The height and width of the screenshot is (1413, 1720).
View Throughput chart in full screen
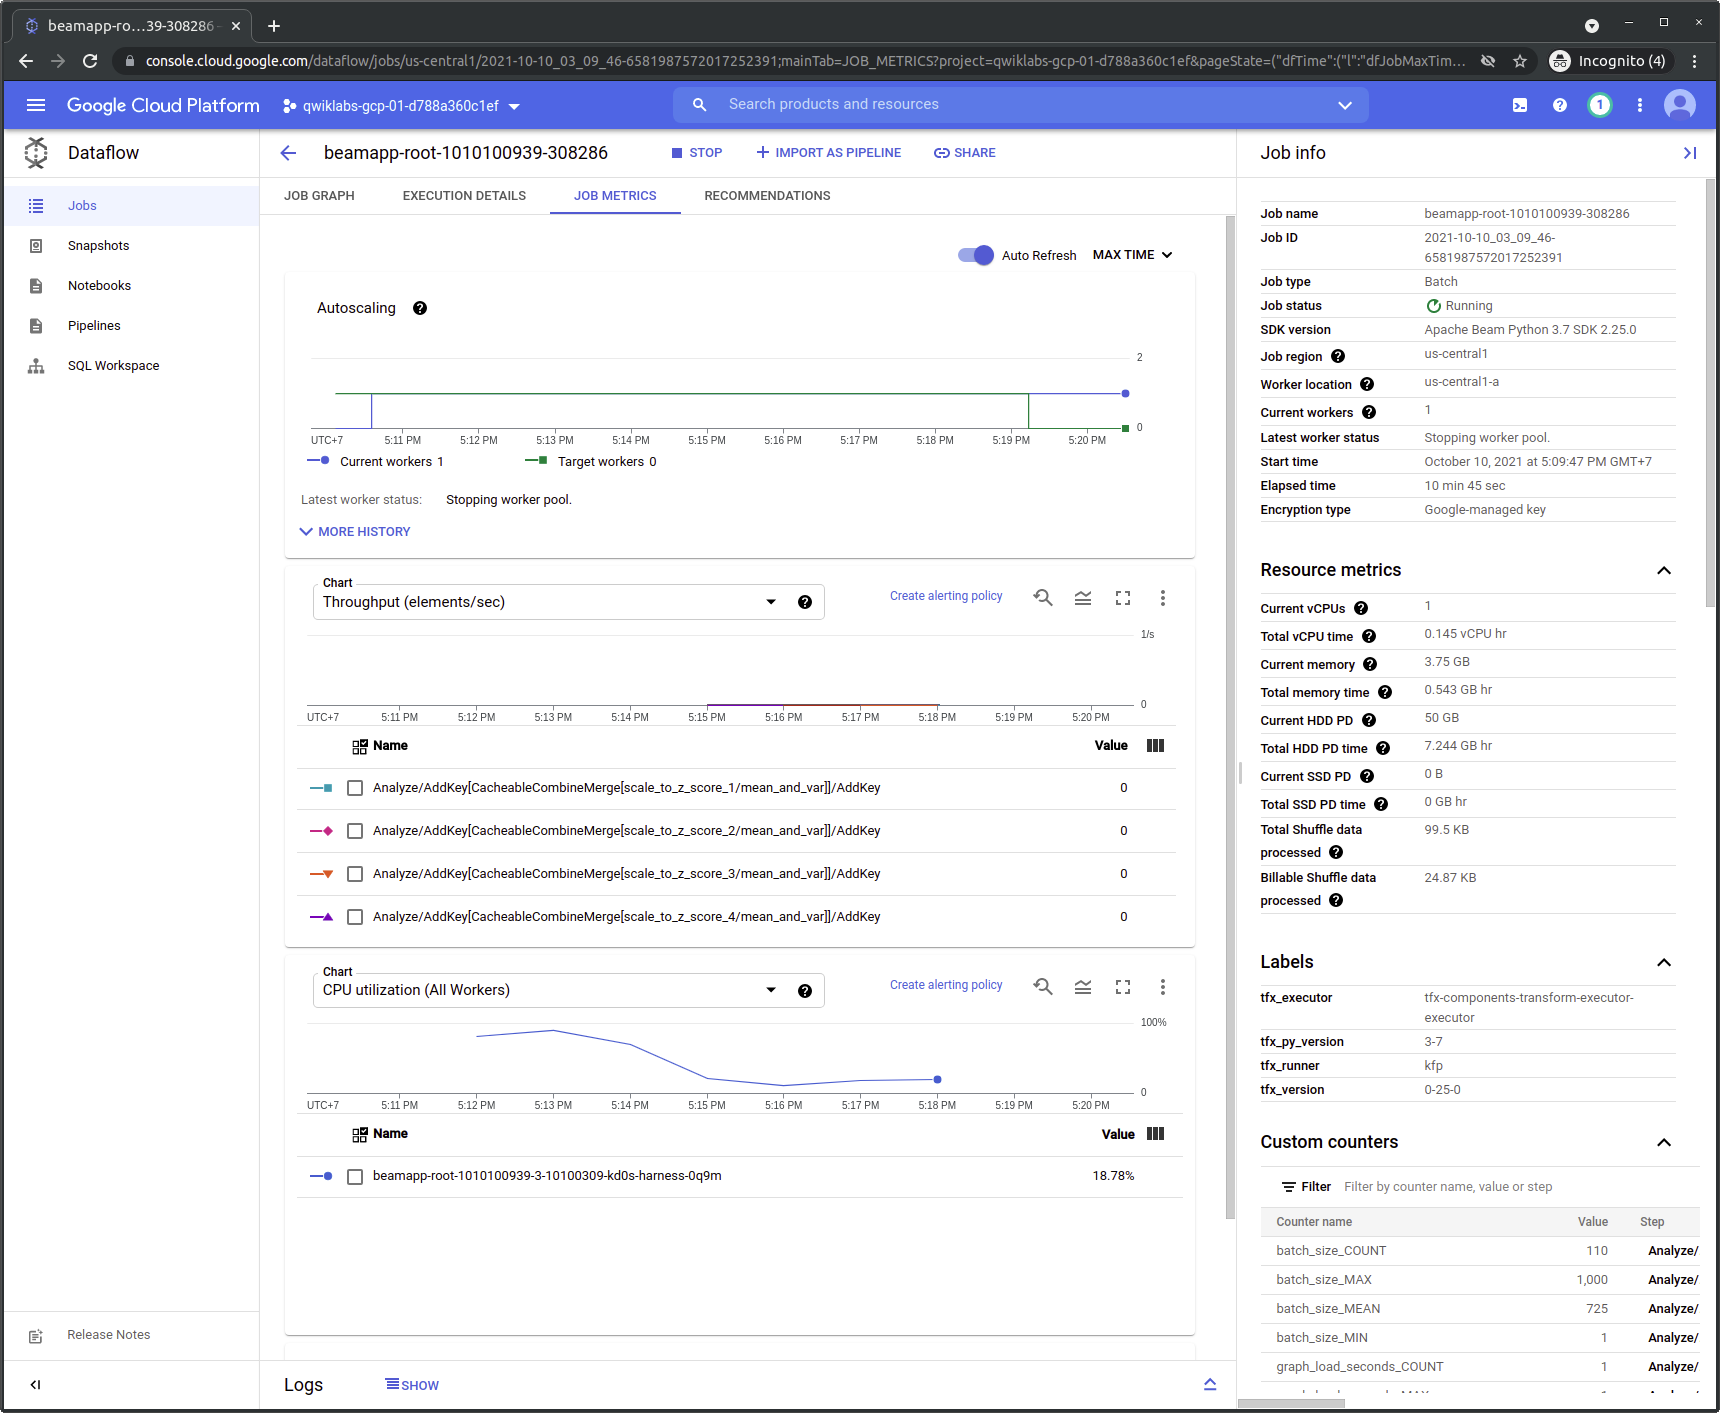(1123, 598)
